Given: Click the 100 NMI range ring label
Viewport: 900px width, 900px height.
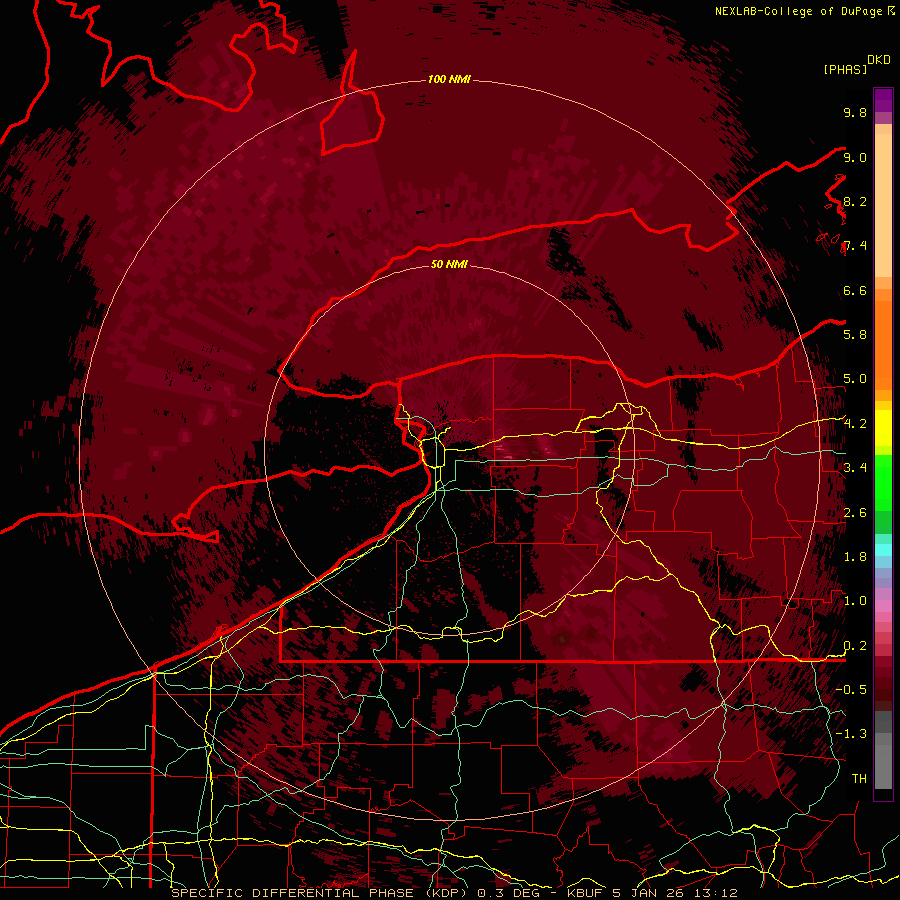Looking at the screenshot, I should [449, 79].
